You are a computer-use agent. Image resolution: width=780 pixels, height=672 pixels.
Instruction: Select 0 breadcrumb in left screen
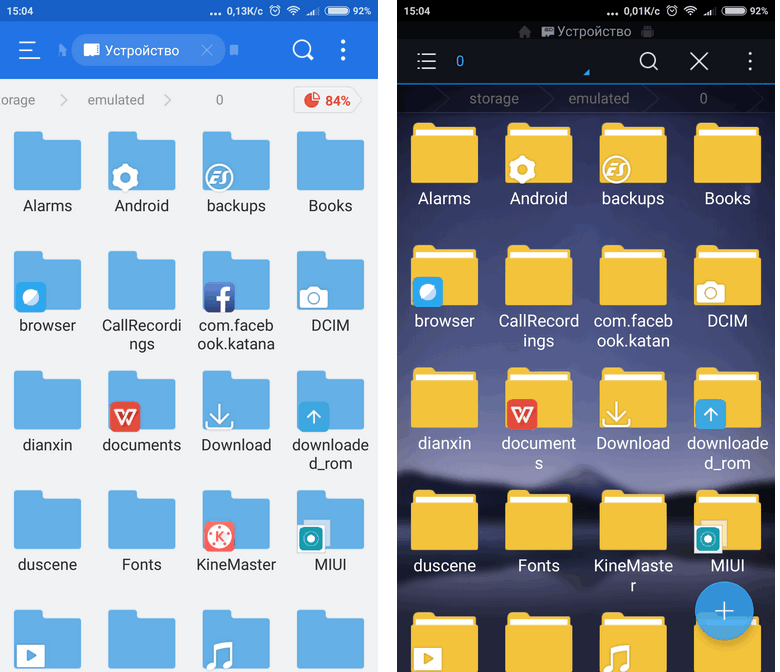click(x=219, y=100)
